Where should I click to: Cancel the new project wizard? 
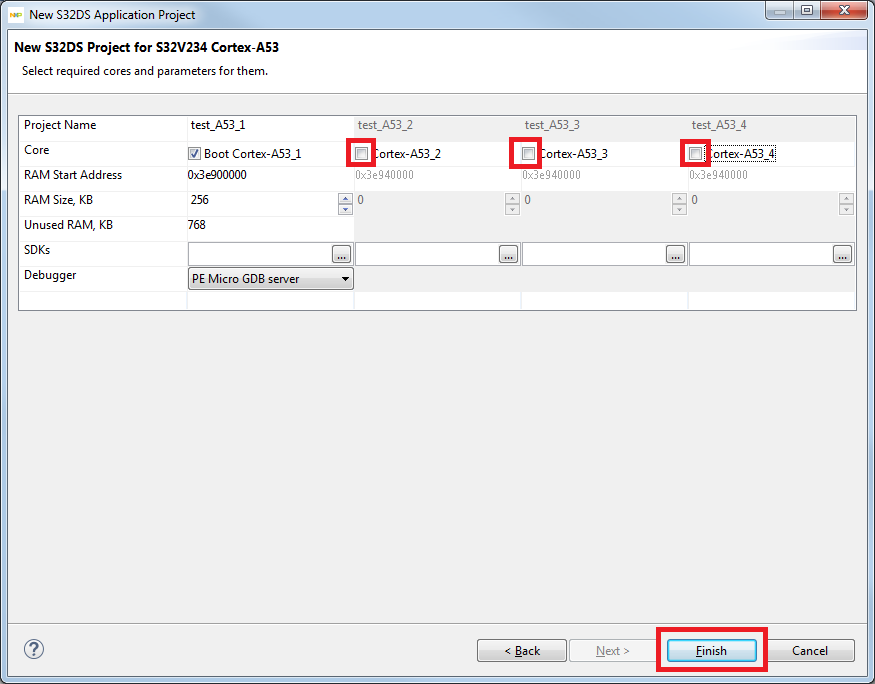click(810, 651)
